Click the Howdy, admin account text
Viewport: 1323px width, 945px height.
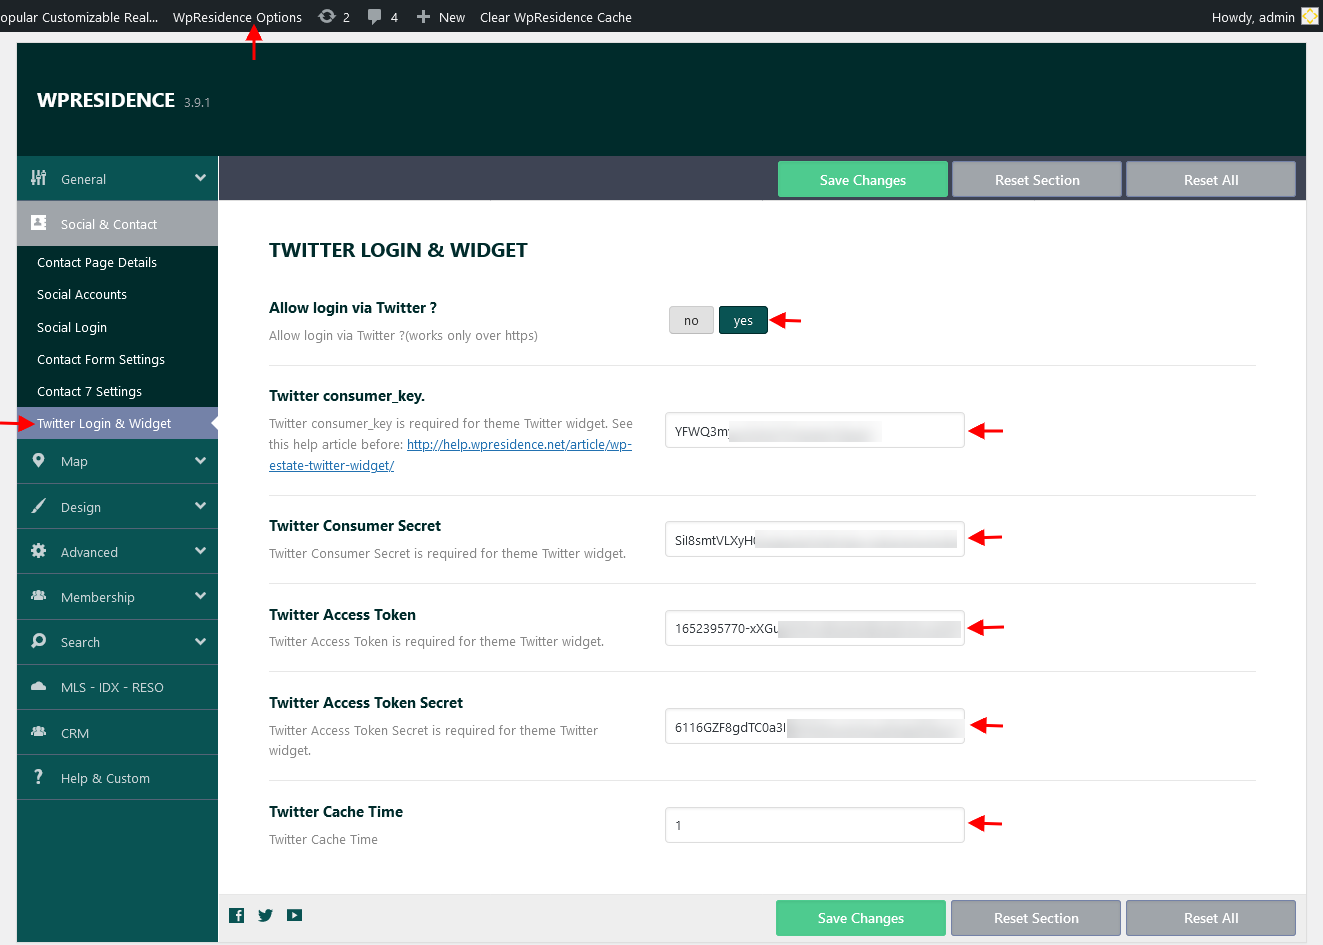pos(1253,17)
